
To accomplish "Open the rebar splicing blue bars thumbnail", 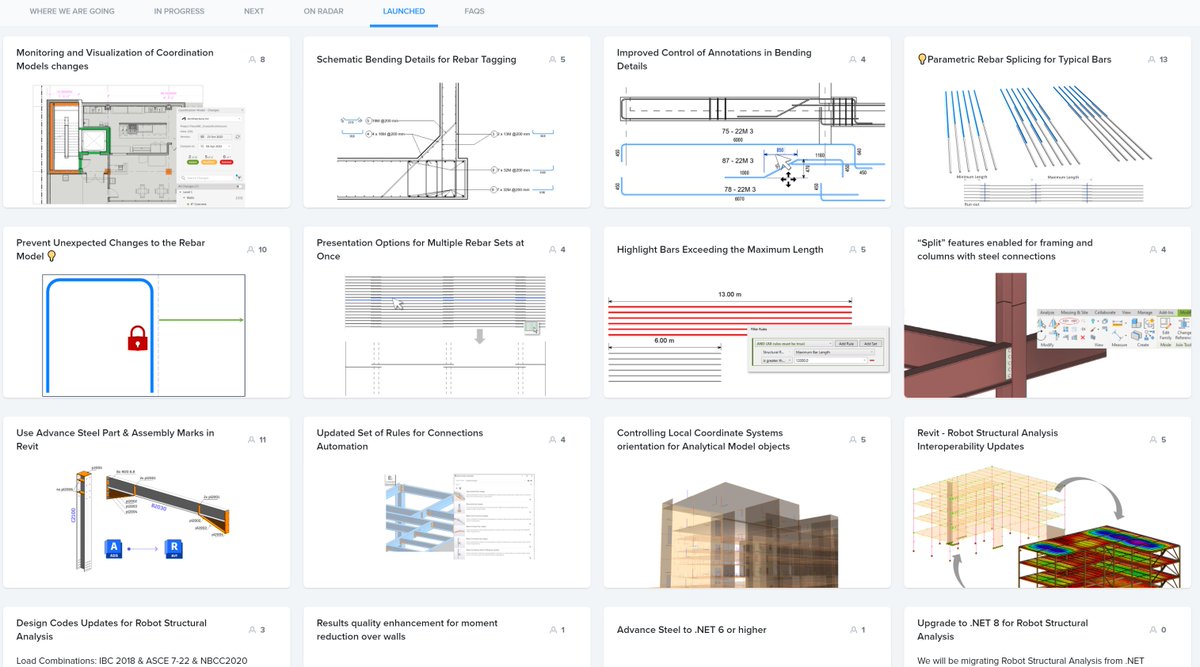I will 1047,143.
